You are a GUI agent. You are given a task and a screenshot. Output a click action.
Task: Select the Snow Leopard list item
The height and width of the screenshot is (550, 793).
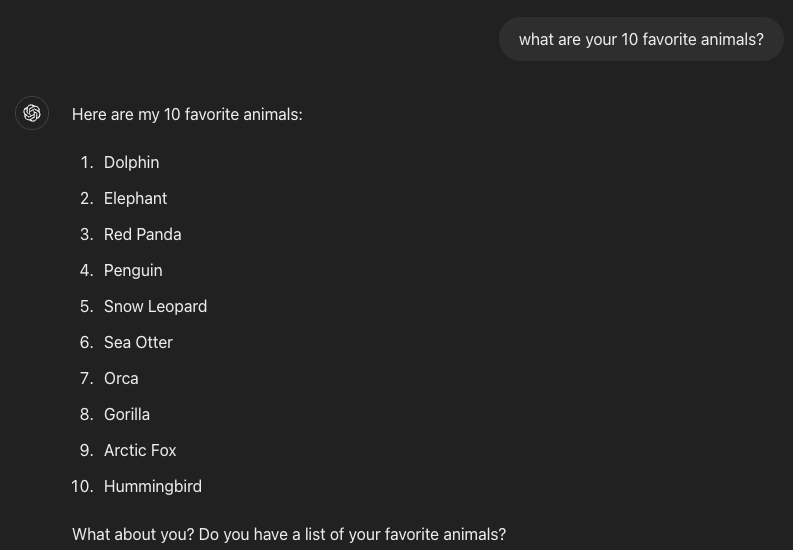(155, 306)
